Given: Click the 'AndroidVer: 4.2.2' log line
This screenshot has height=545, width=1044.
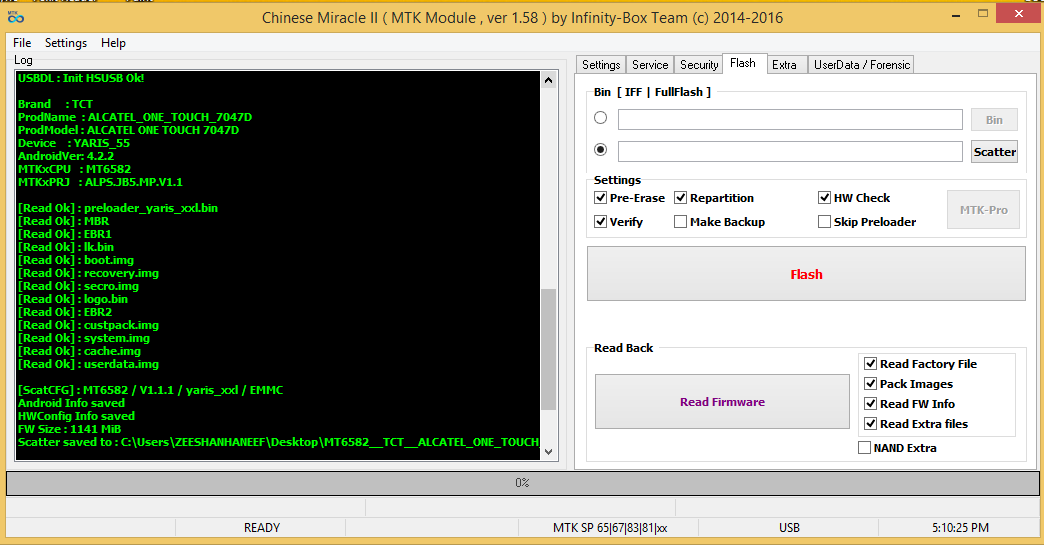Looking at the screenshot, I should (66, 156).
